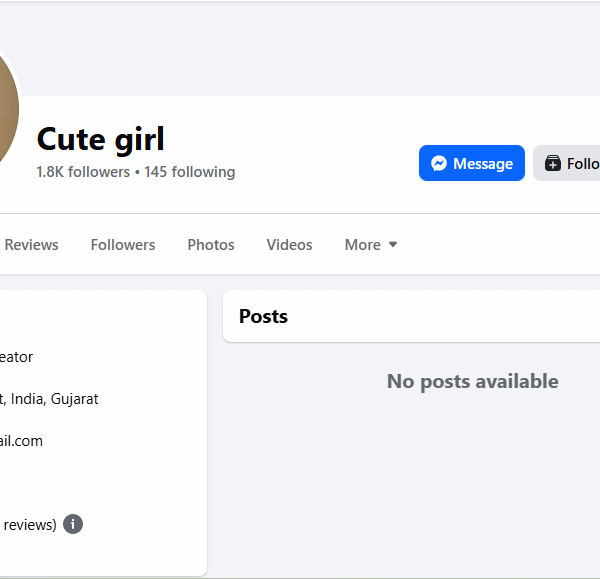
Task: Open the Reviews tab
Action: coord(31,245)
